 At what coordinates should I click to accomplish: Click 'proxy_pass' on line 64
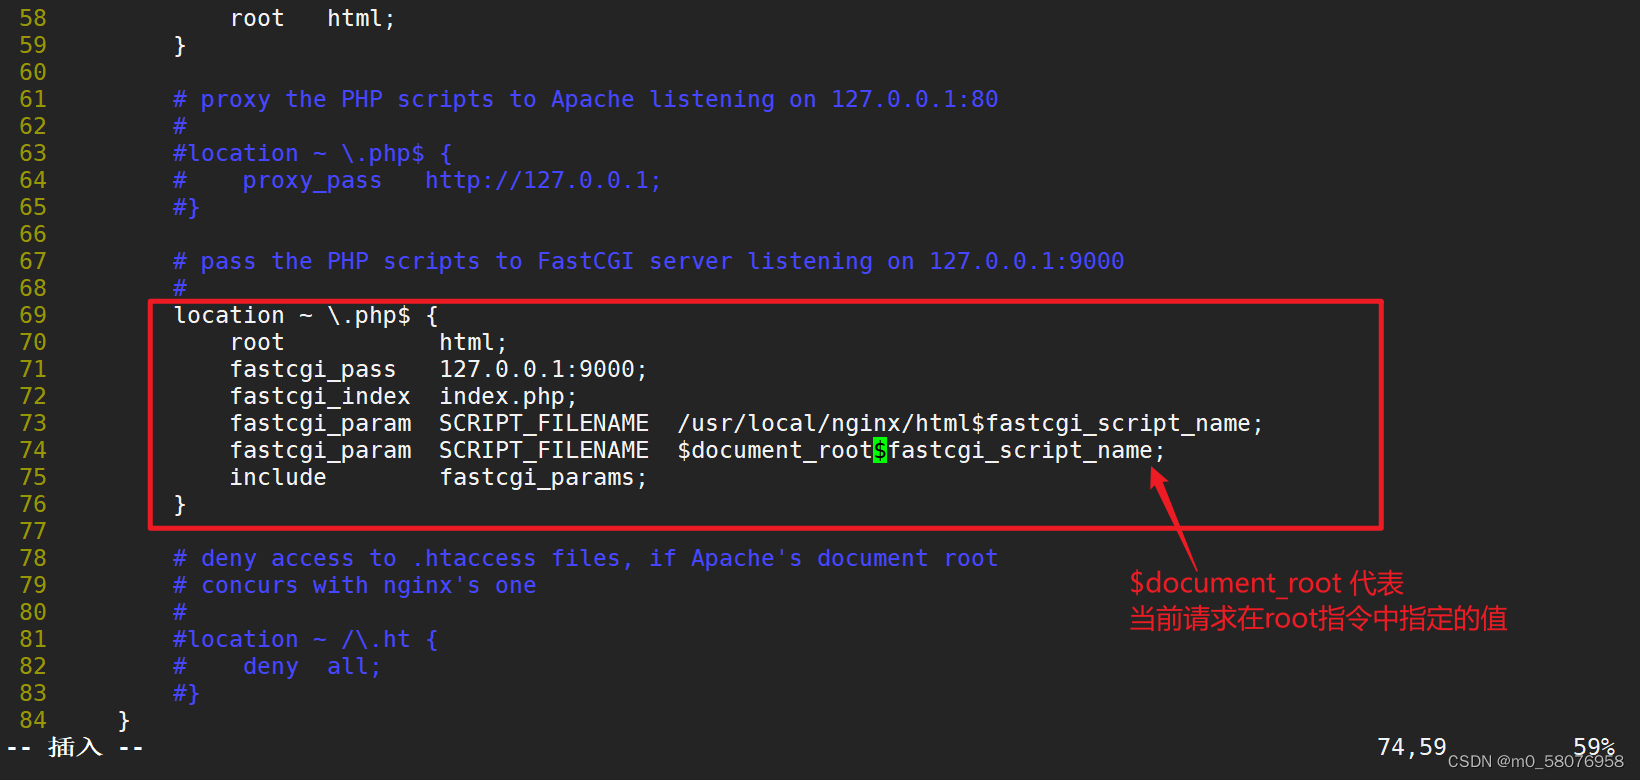(x=312, y=180)
